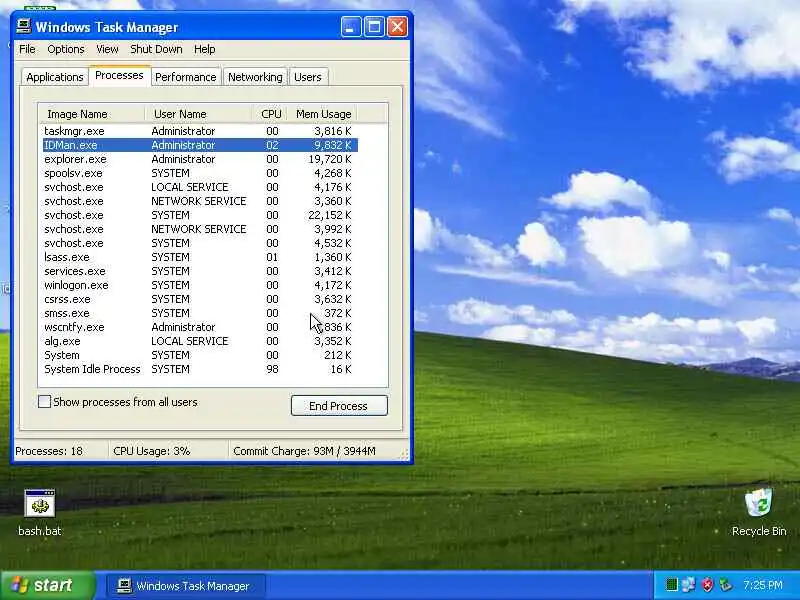The width and height of the screenshot is (800, 600).
Task: Click Windows Task Manager taskbar button
Action: point(186,586)
